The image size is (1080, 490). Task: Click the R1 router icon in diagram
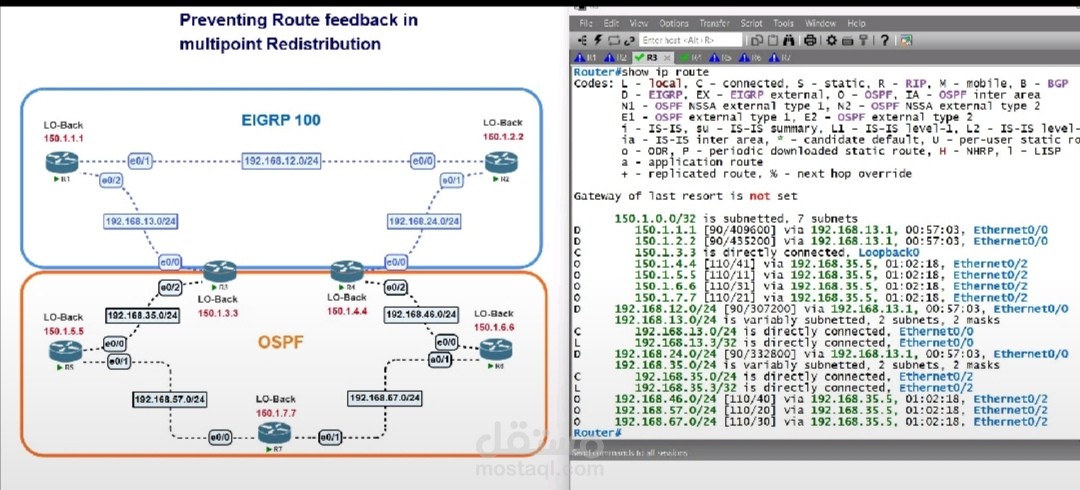point(62,162)
